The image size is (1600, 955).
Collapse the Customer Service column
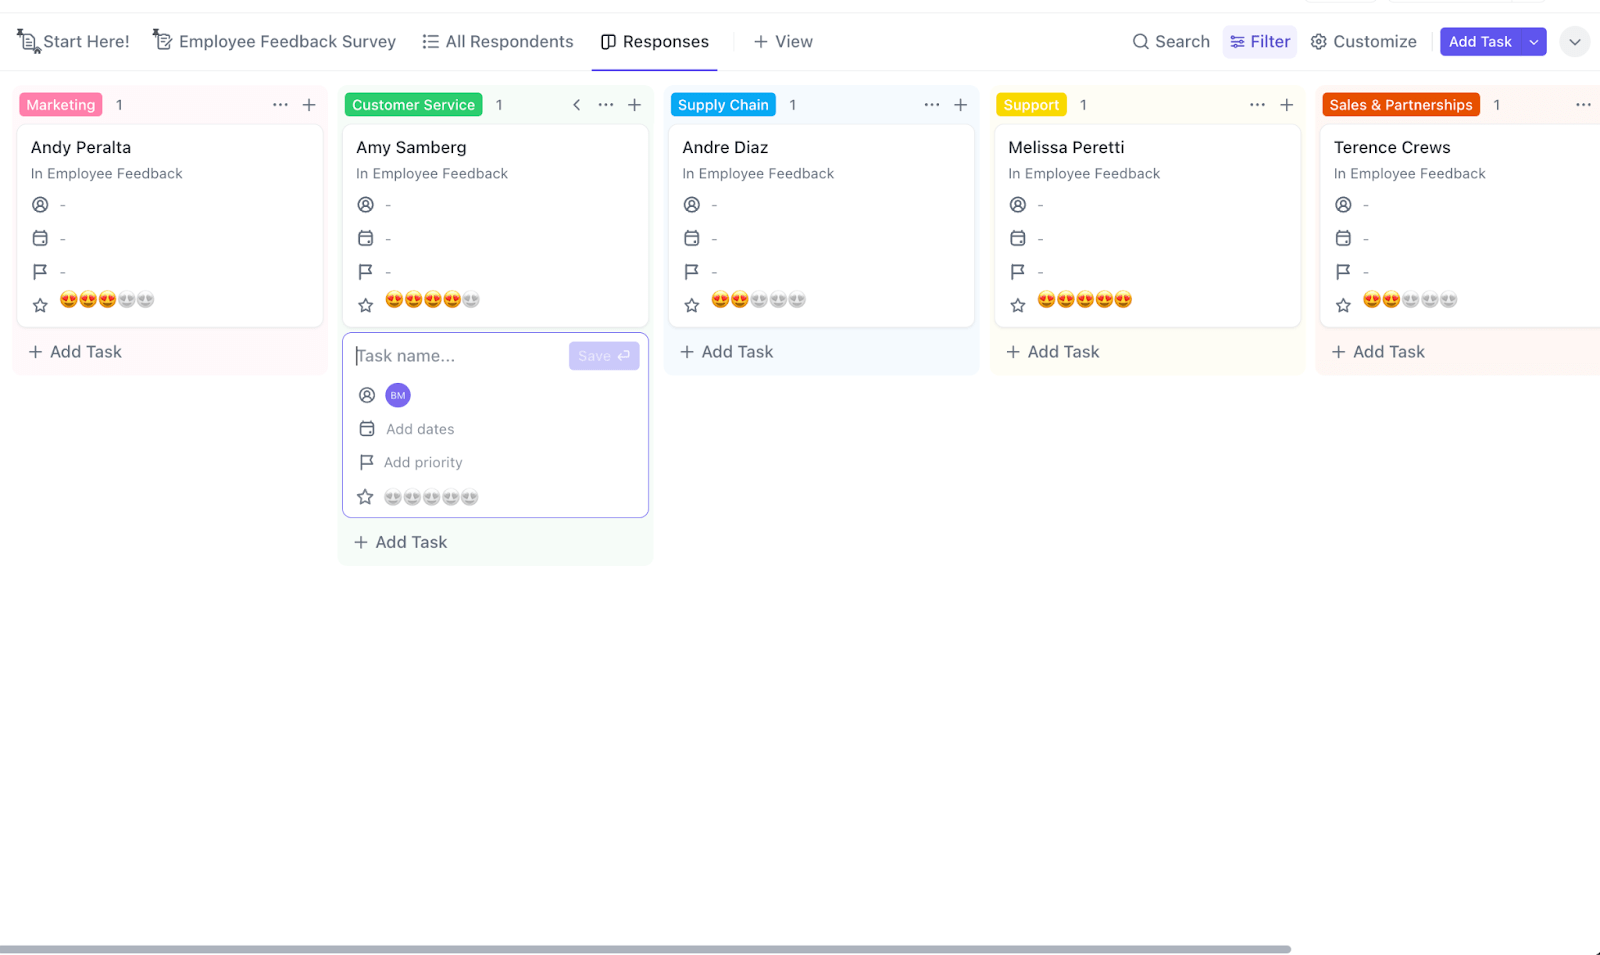pos(576,105)
